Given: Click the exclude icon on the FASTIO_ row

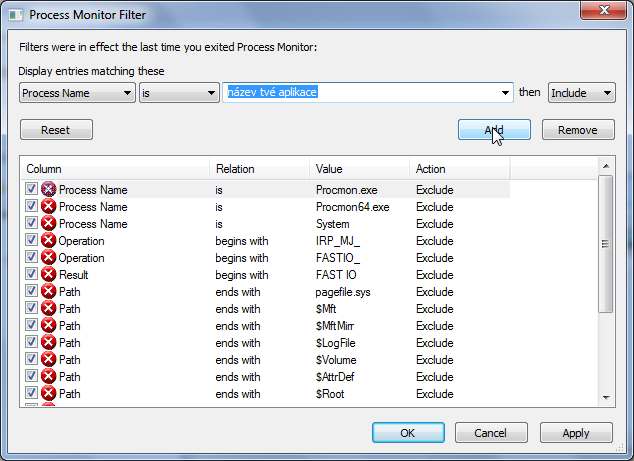Looking at the screenshot, I should coord(48,257).
